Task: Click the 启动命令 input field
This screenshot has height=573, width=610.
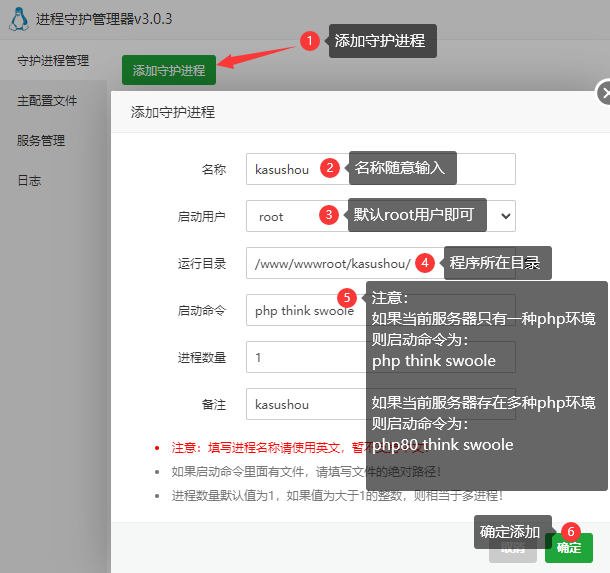Action: (x=381, y=310)
